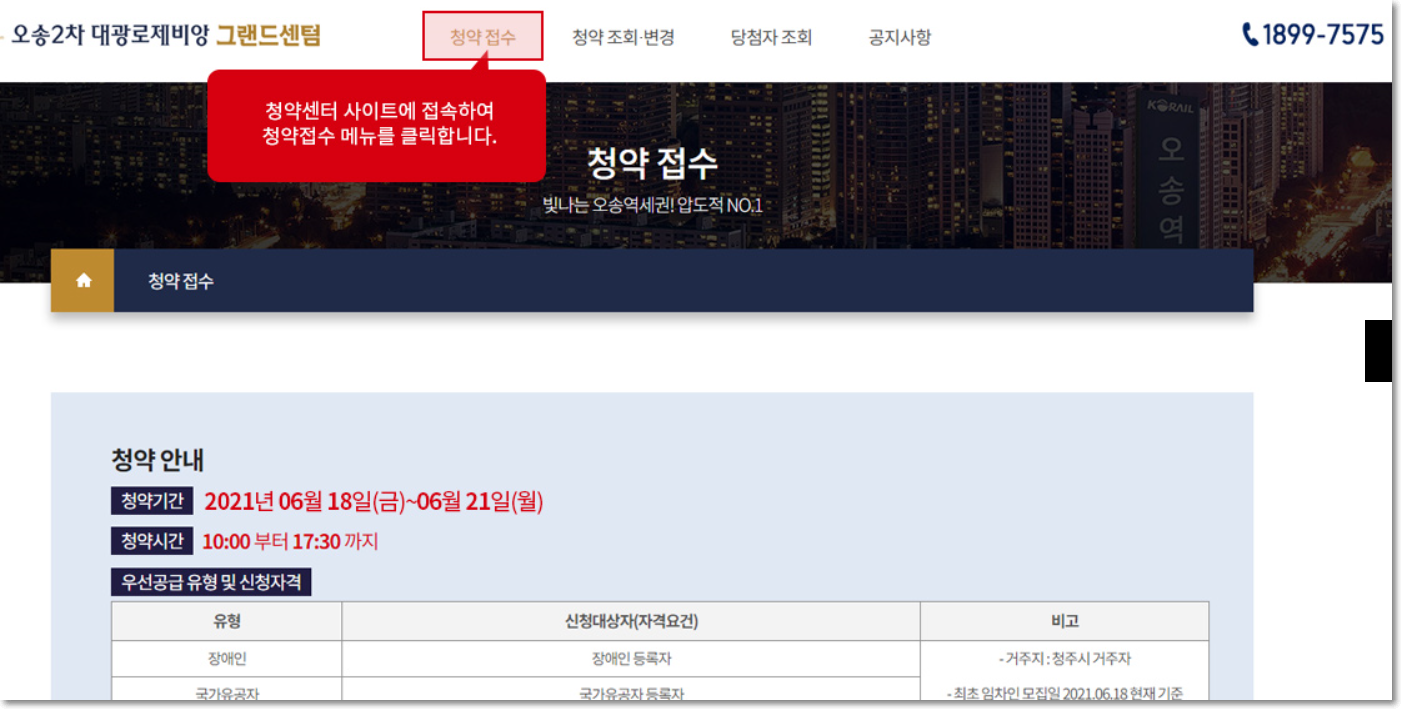Click the 우선공급 유형 및 신청자격 label
The image size is (1401, 709).
pyautogui.click(x=211, y=582)
